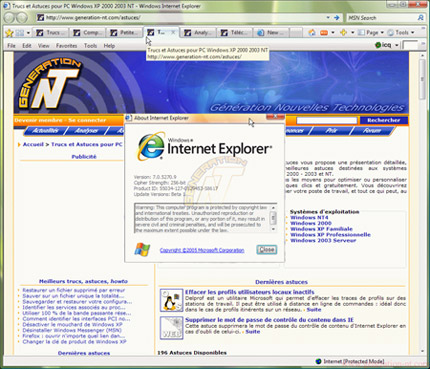Screen dimensions: 430x369
Task: Open the address bar history dropdown
Action: tap(328, 18)
